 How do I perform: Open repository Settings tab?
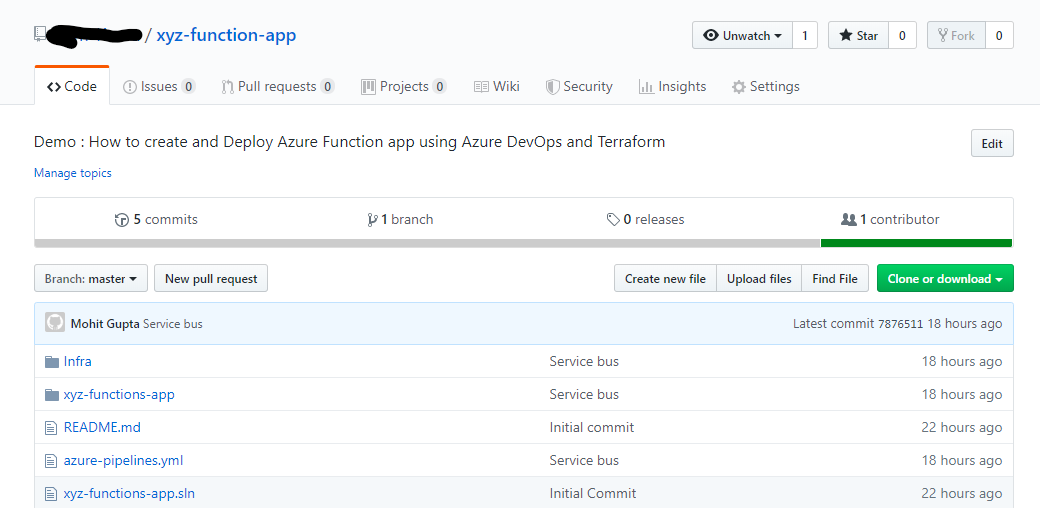pos(765,86)
